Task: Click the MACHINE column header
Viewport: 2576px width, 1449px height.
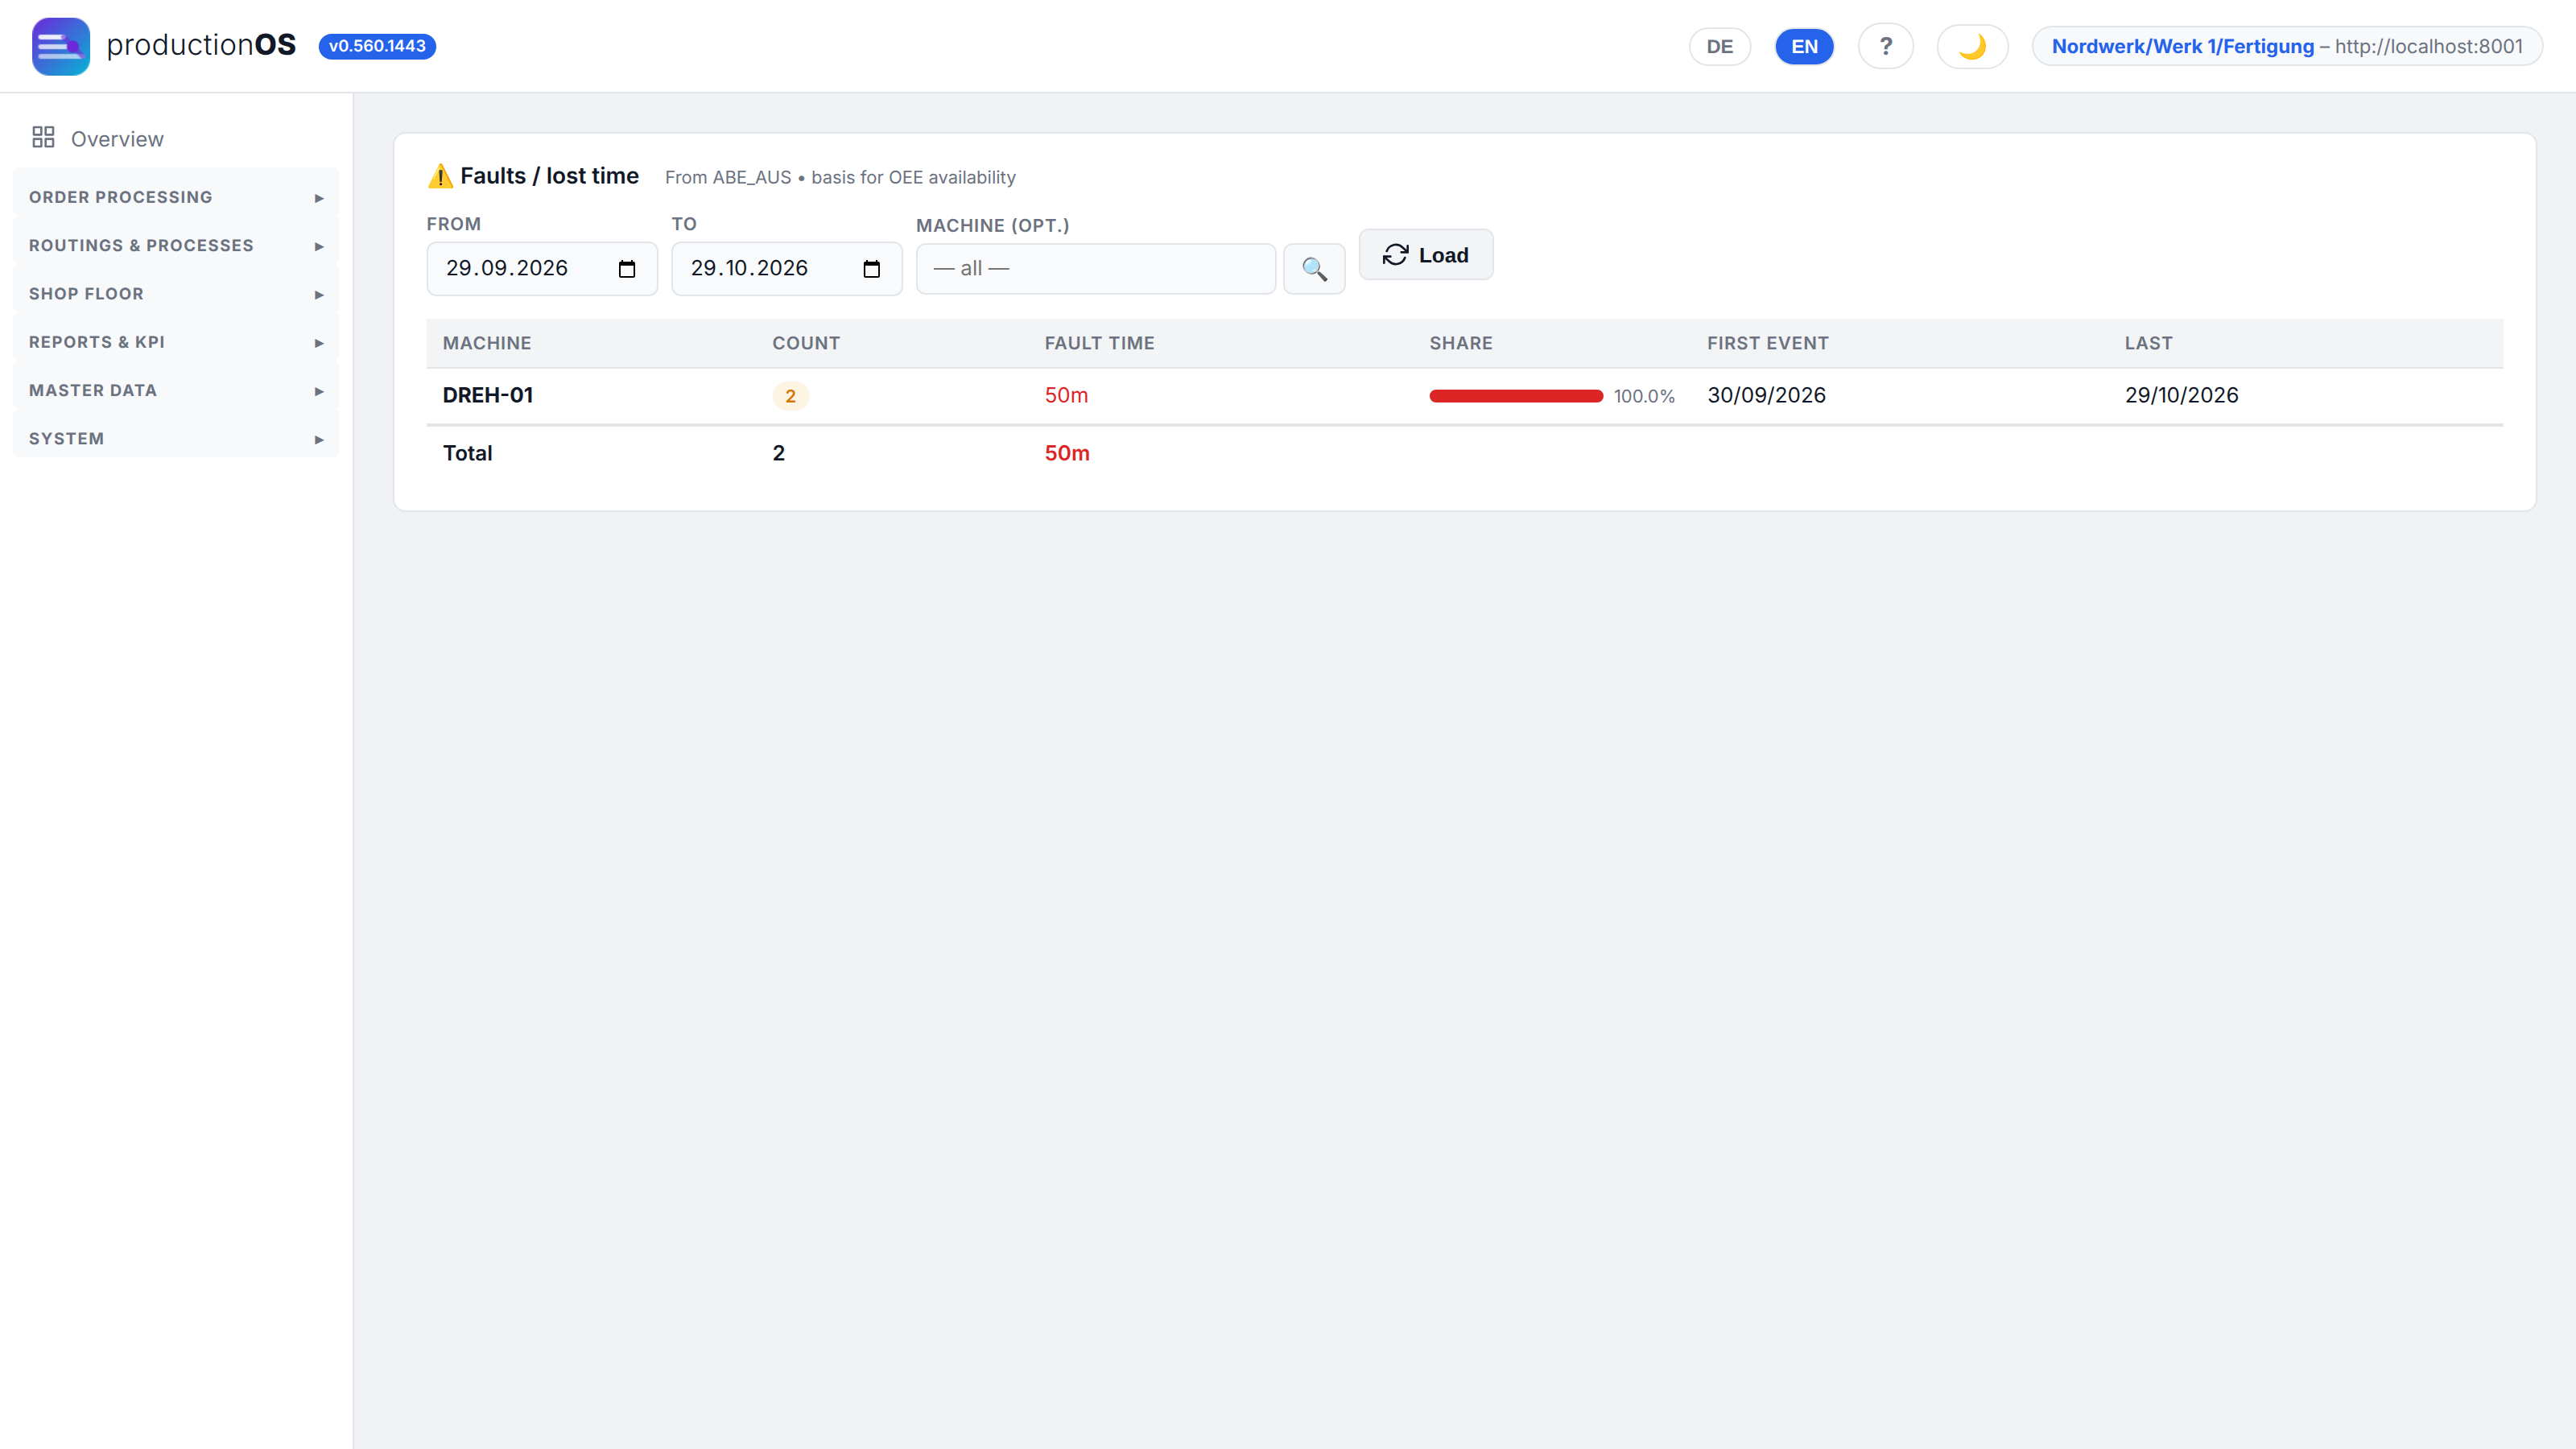Action: [x=487, y=343]
